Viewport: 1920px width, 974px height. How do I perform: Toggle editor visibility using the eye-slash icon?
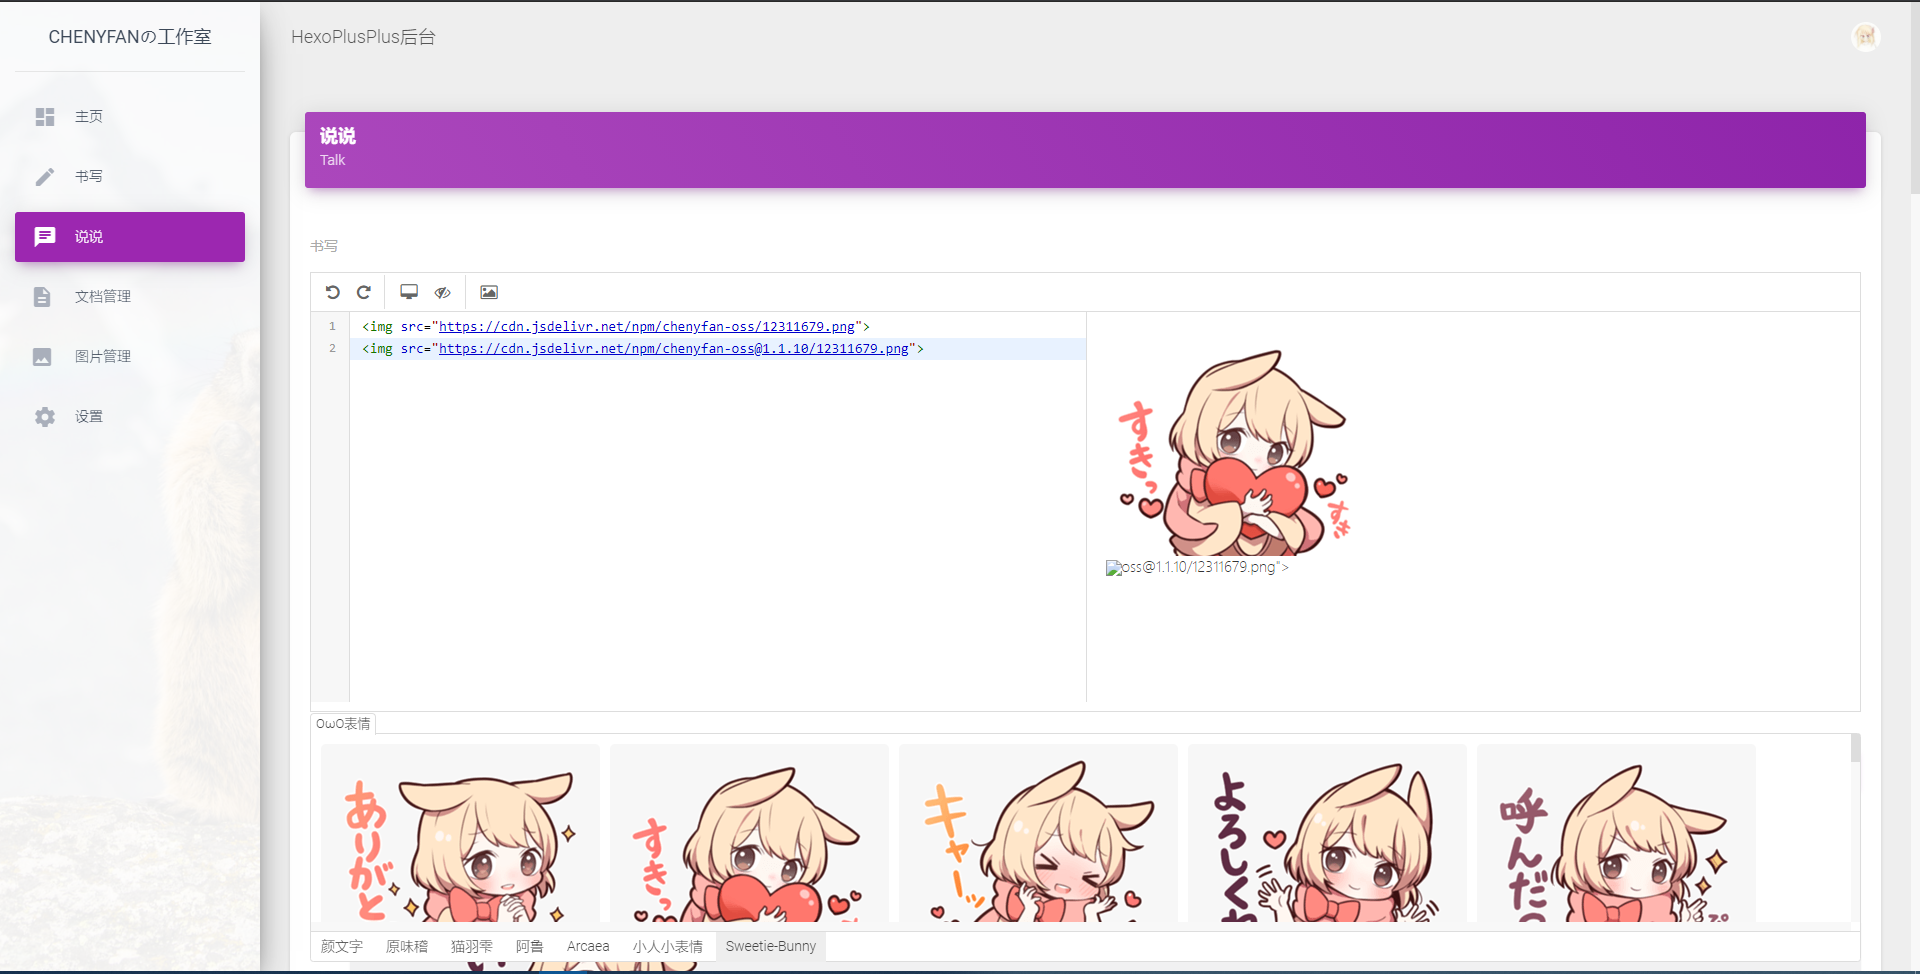pyautogui.click(x=442, y=291)
